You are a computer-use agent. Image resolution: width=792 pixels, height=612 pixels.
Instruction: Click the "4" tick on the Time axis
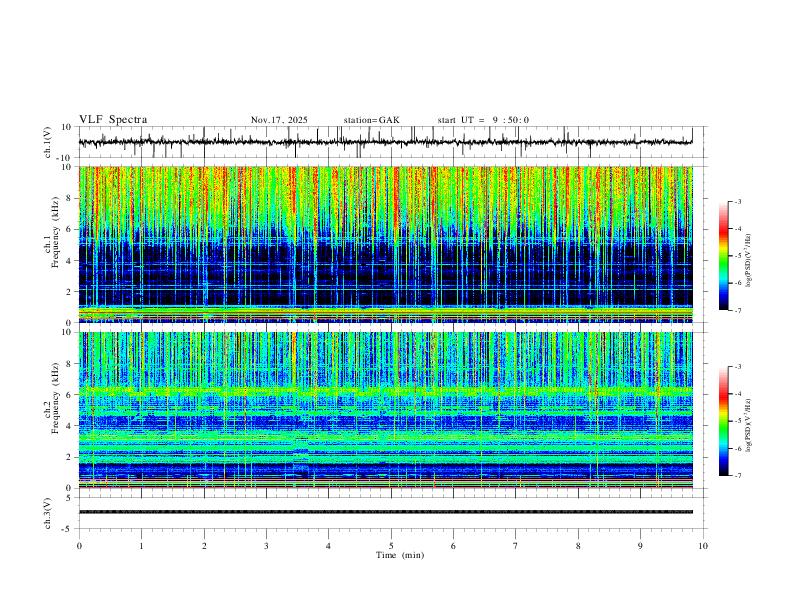(328, 546)
